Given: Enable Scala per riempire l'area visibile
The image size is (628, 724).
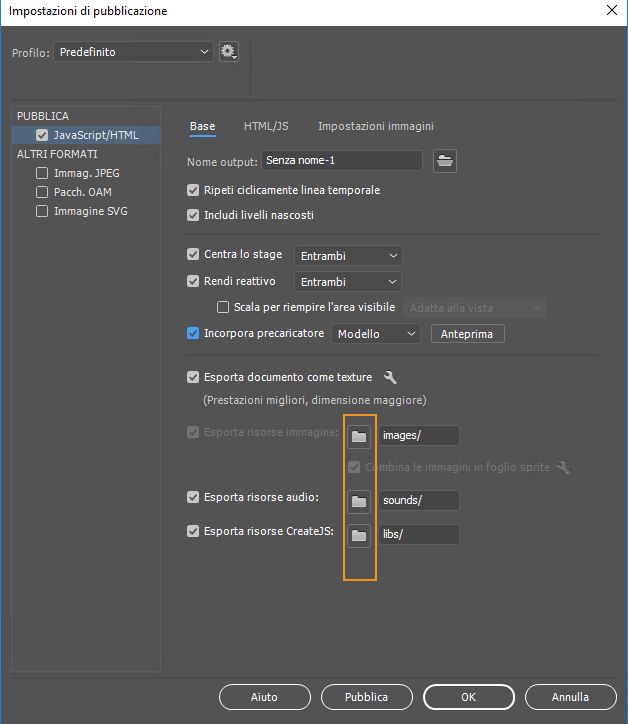Looking at the screenshot, I should point(223,307).
